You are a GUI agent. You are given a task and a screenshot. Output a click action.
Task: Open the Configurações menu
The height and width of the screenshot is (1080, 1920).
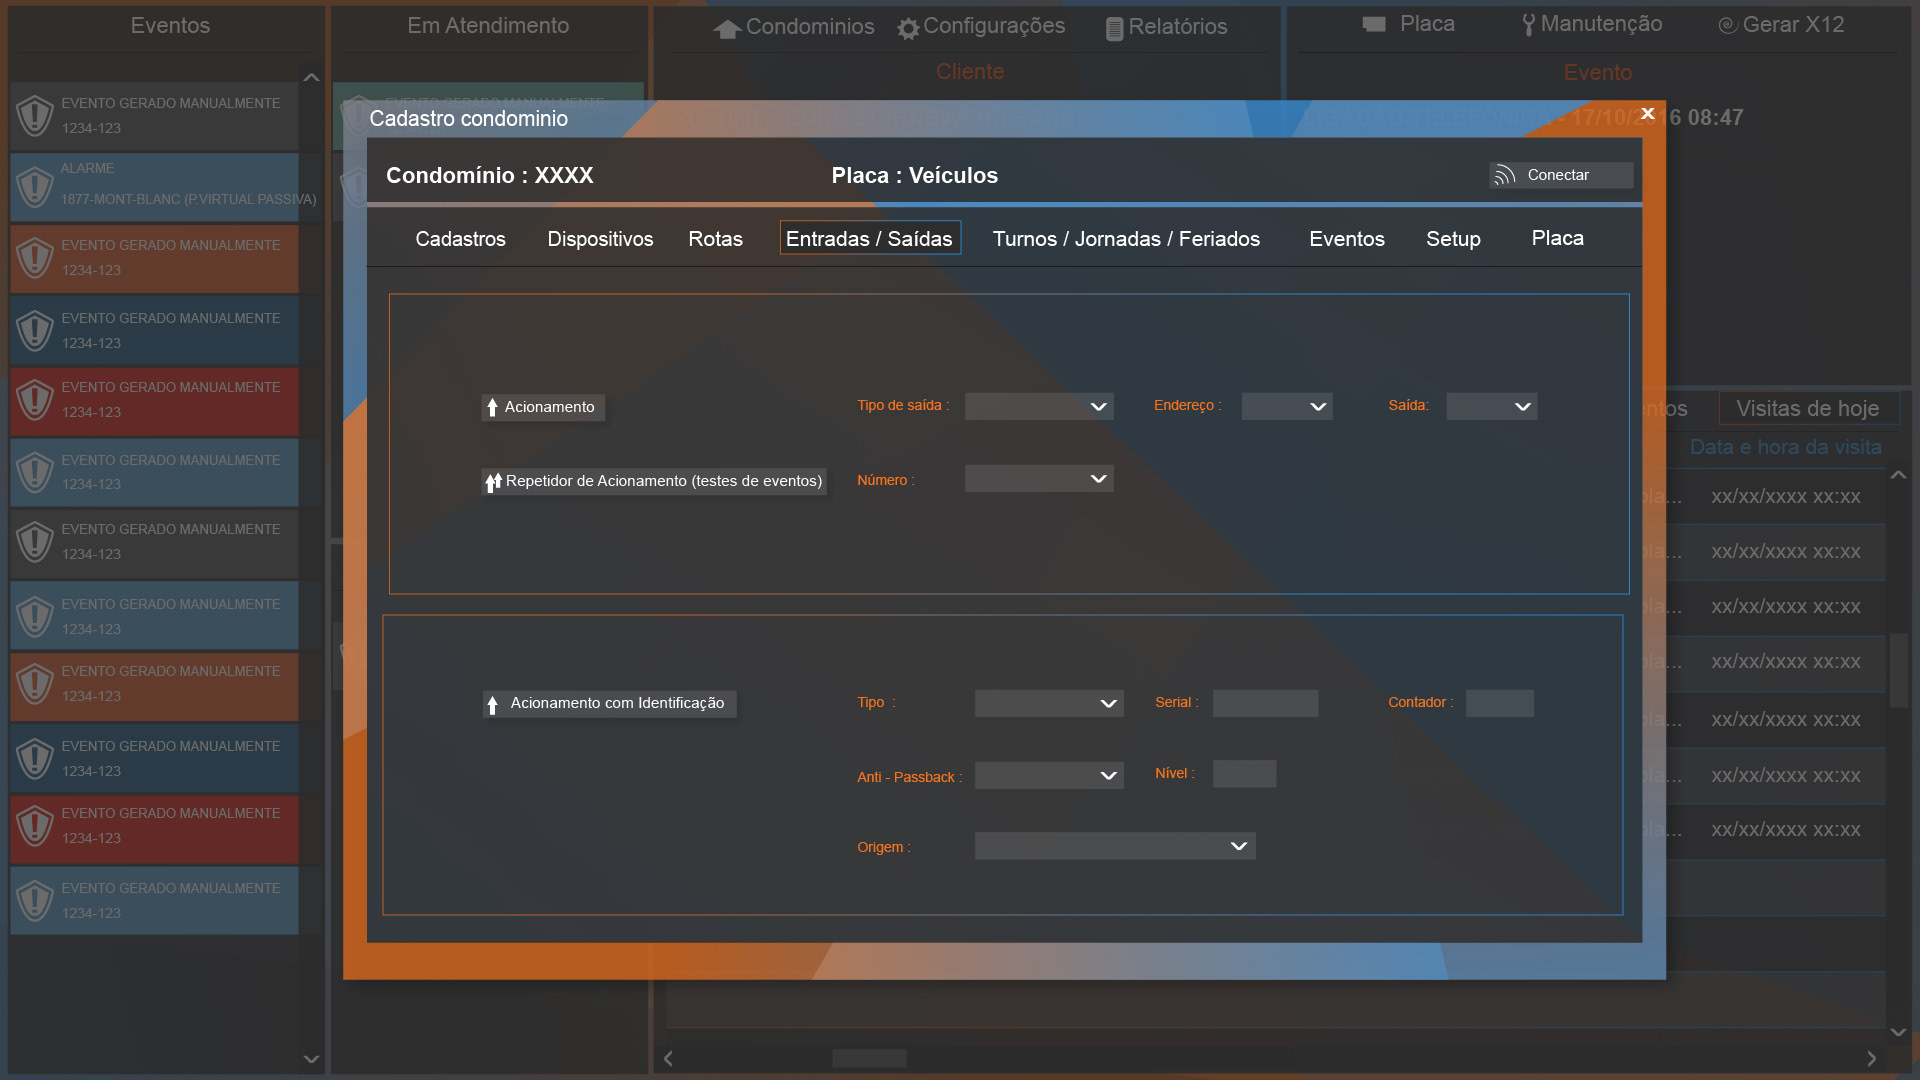click(981, 27)
